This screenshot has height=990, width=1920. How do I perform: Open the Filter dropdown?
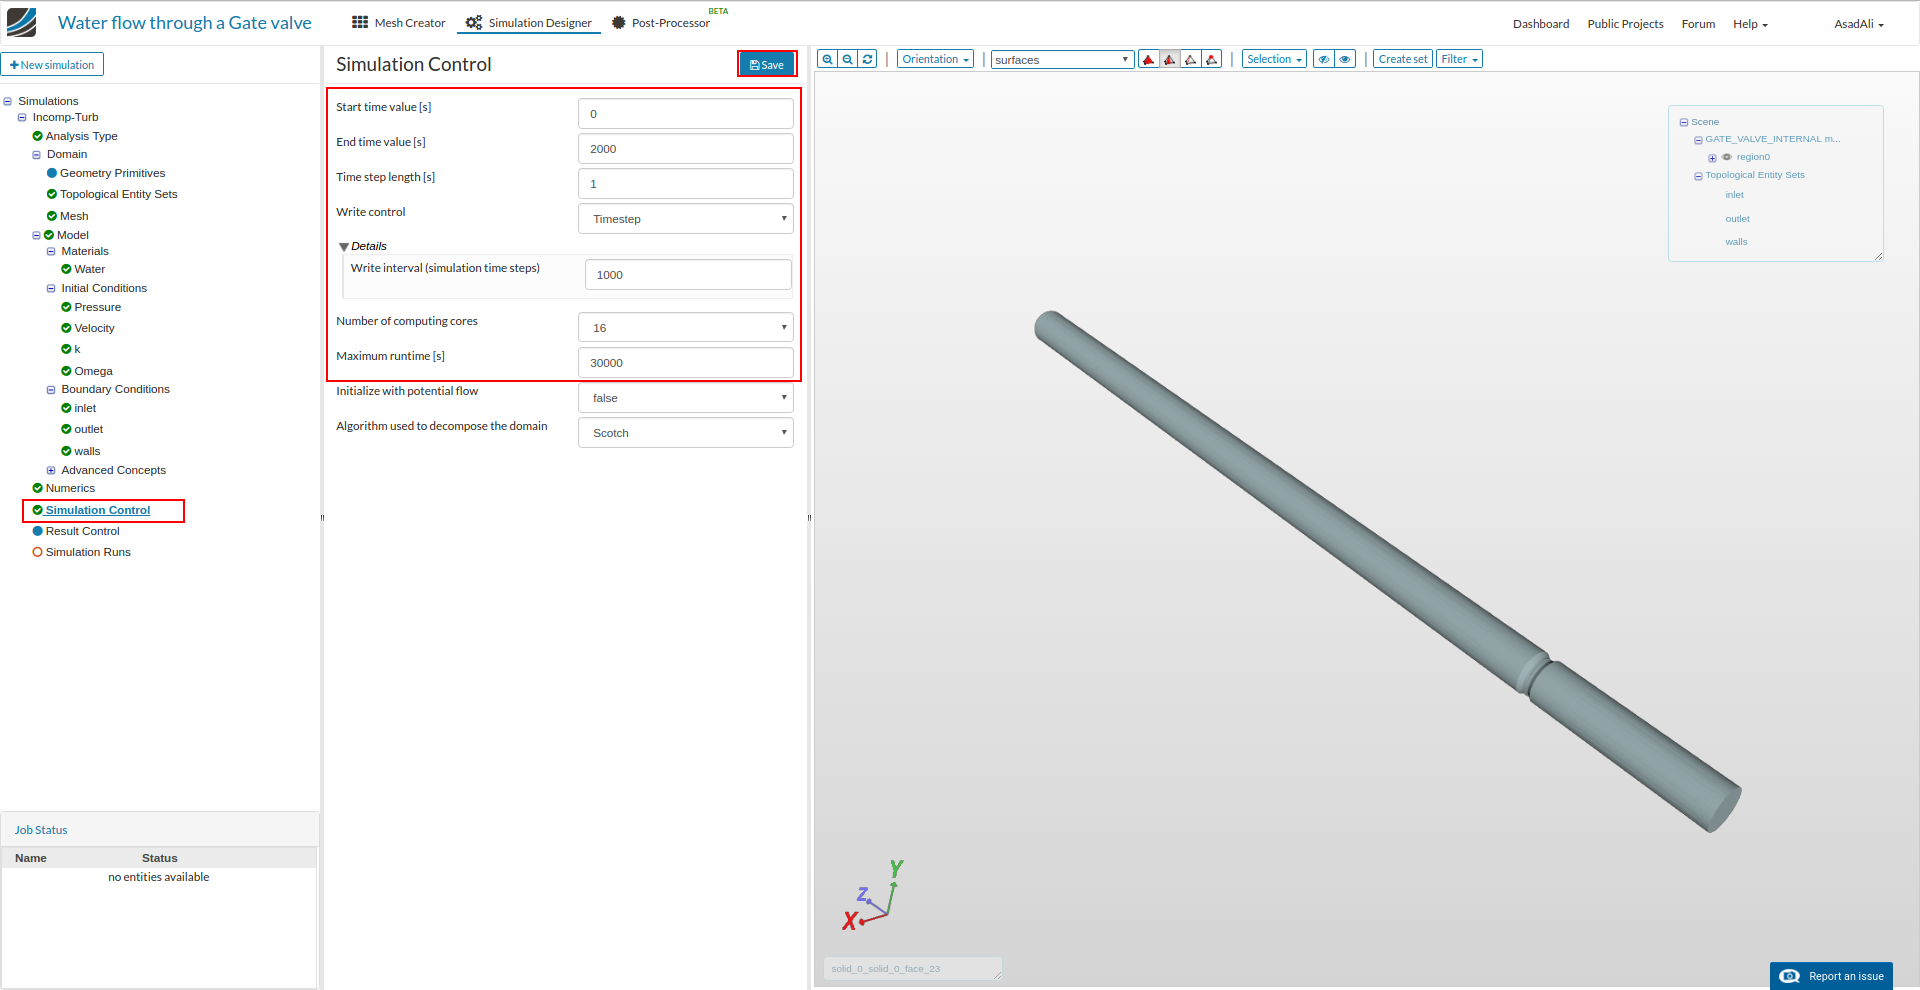coord(1459,59)
